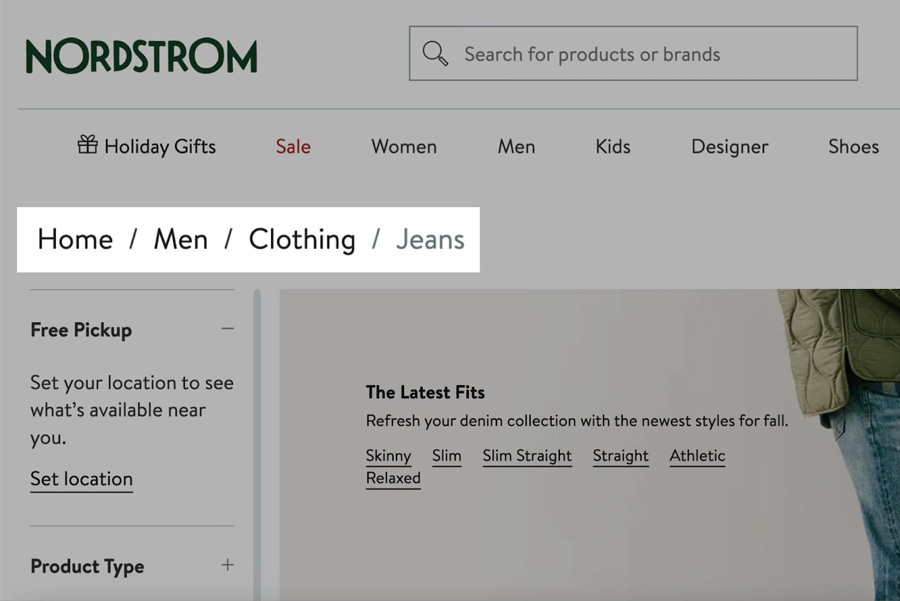900x601 pixels.
Task: Collapse the Free Pickup filter section
Action: (227, 329)
